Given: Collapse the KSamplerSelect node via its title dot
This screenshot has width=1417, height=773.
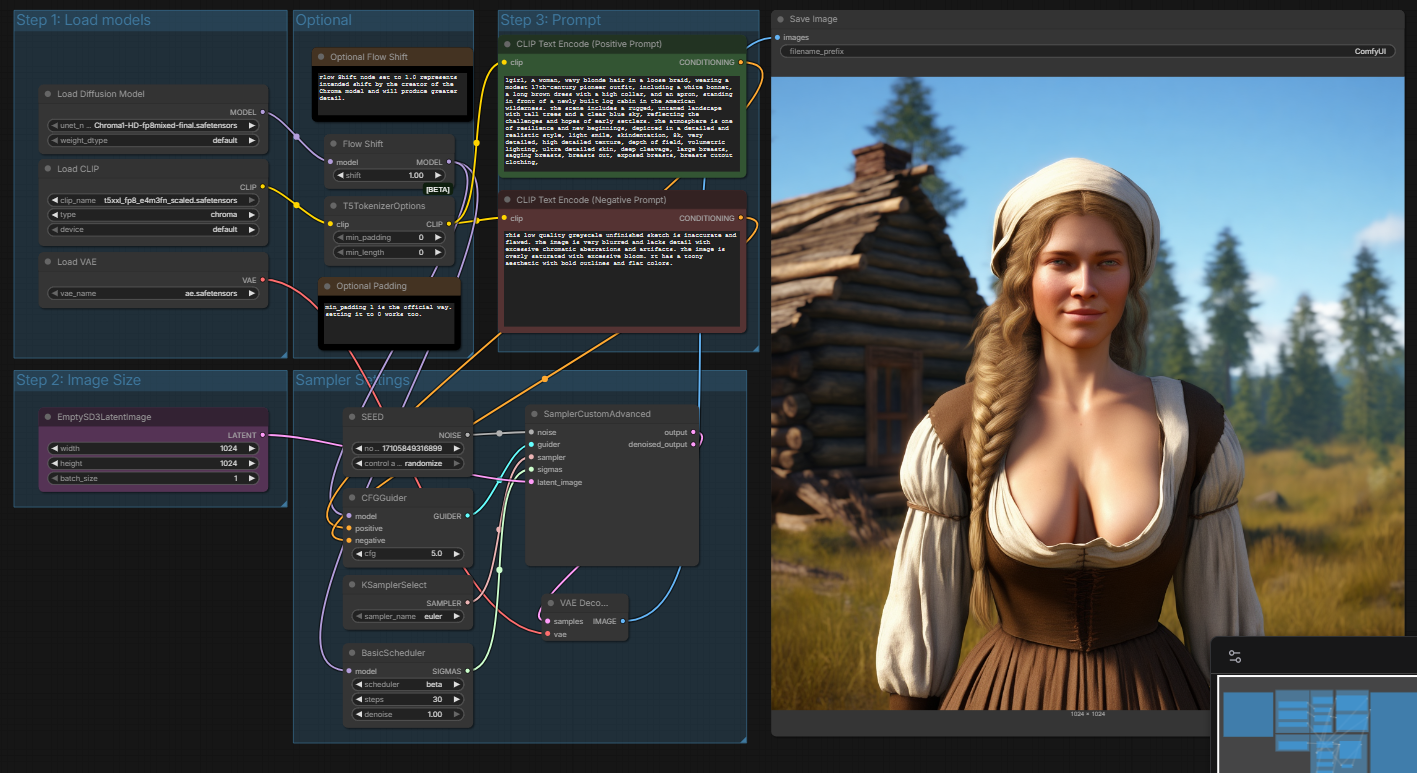Looking at the screenshot, I should [352, 584].
